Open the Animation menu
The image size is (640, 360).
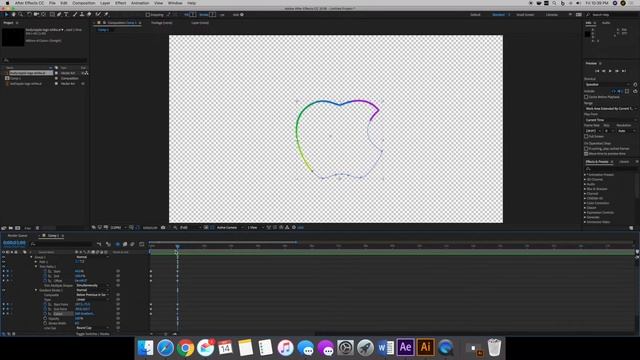click(140, 3)
